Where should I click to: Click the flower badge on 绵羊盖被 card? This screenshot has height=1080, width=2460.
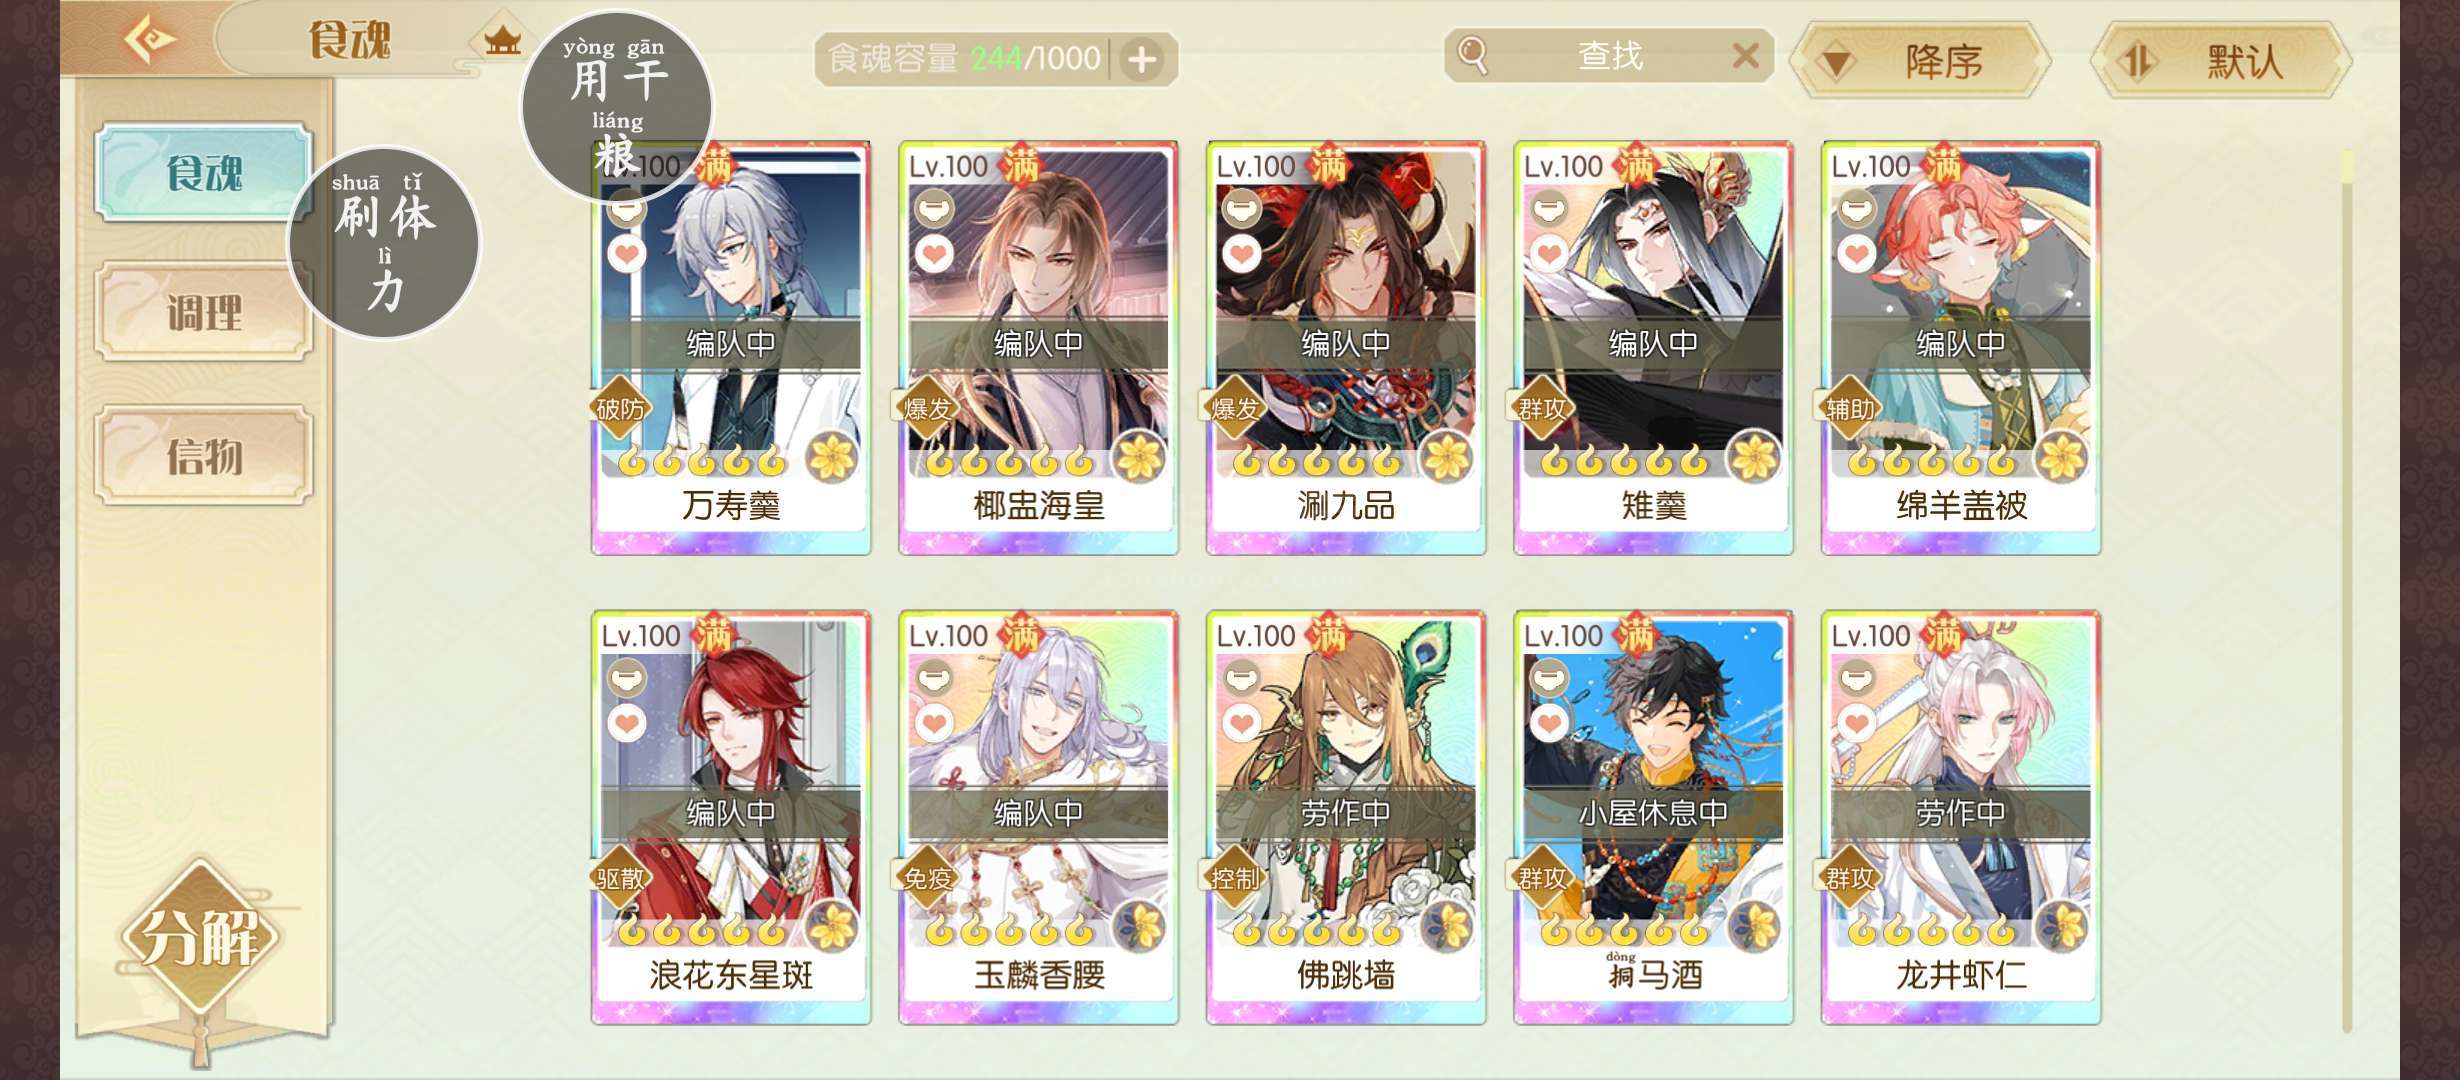pyautogui.click(x=2061, y=459)
